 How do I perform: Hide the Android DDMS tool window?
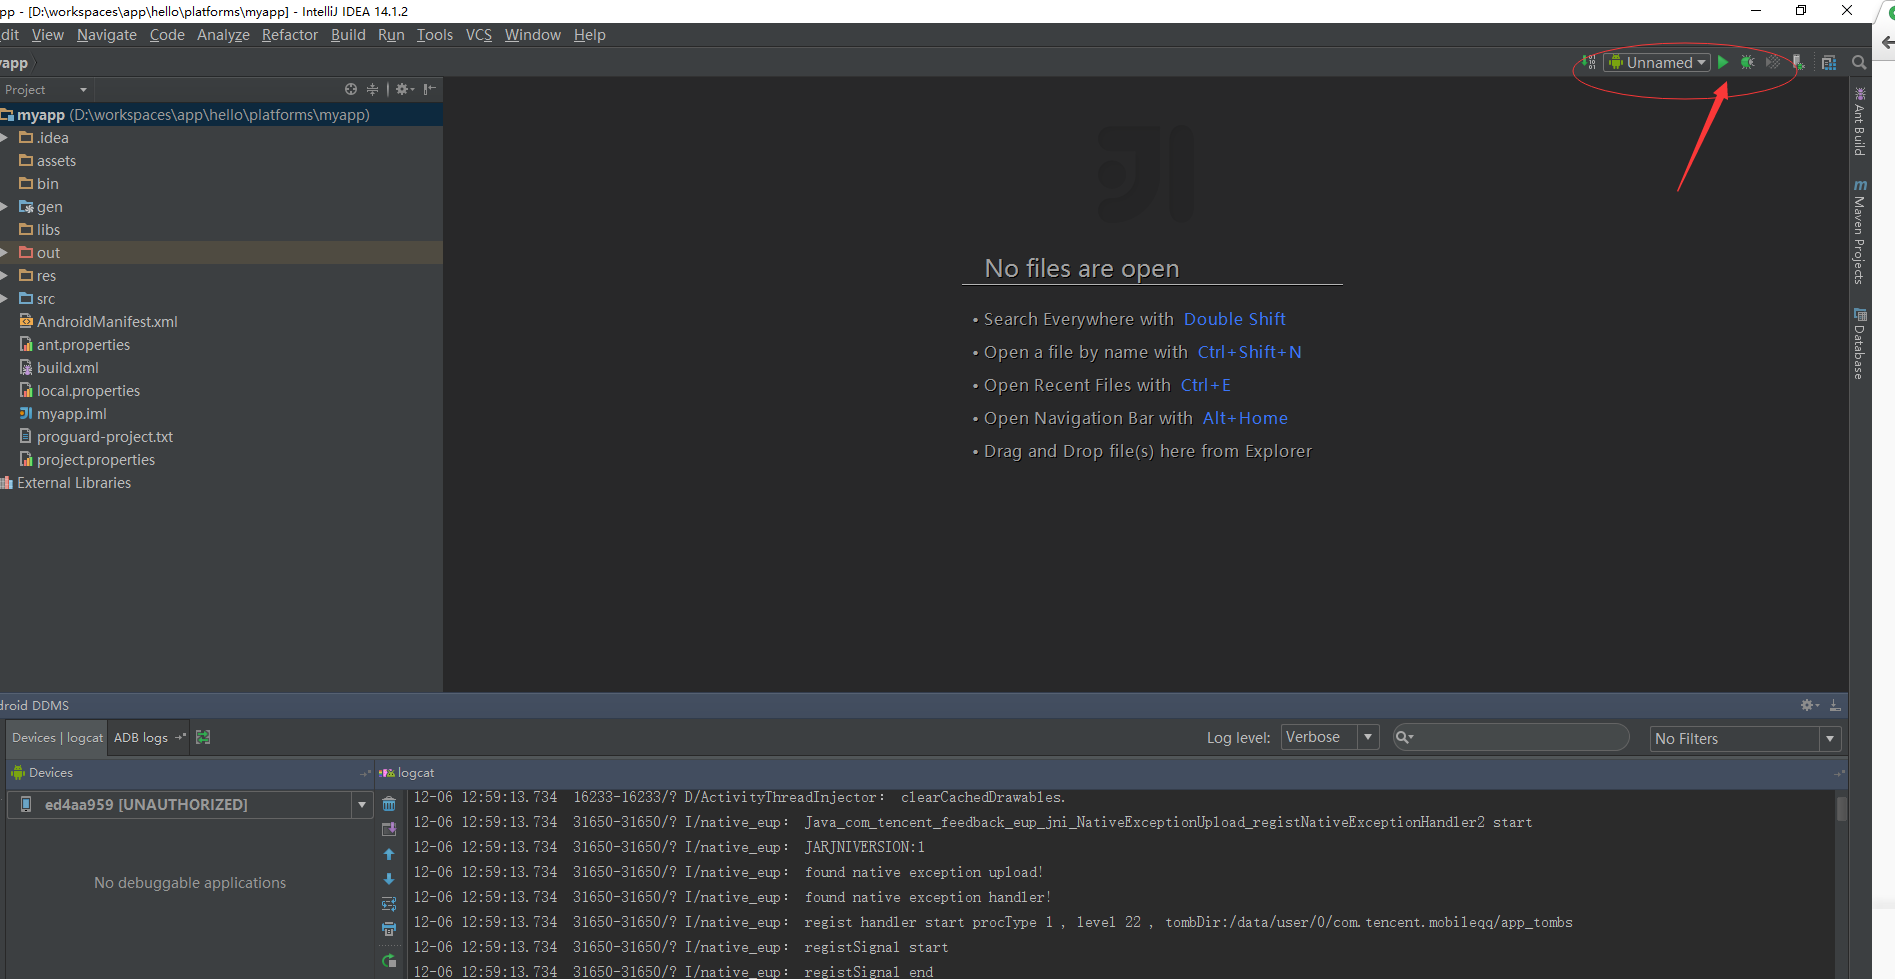pos(1835,705)
